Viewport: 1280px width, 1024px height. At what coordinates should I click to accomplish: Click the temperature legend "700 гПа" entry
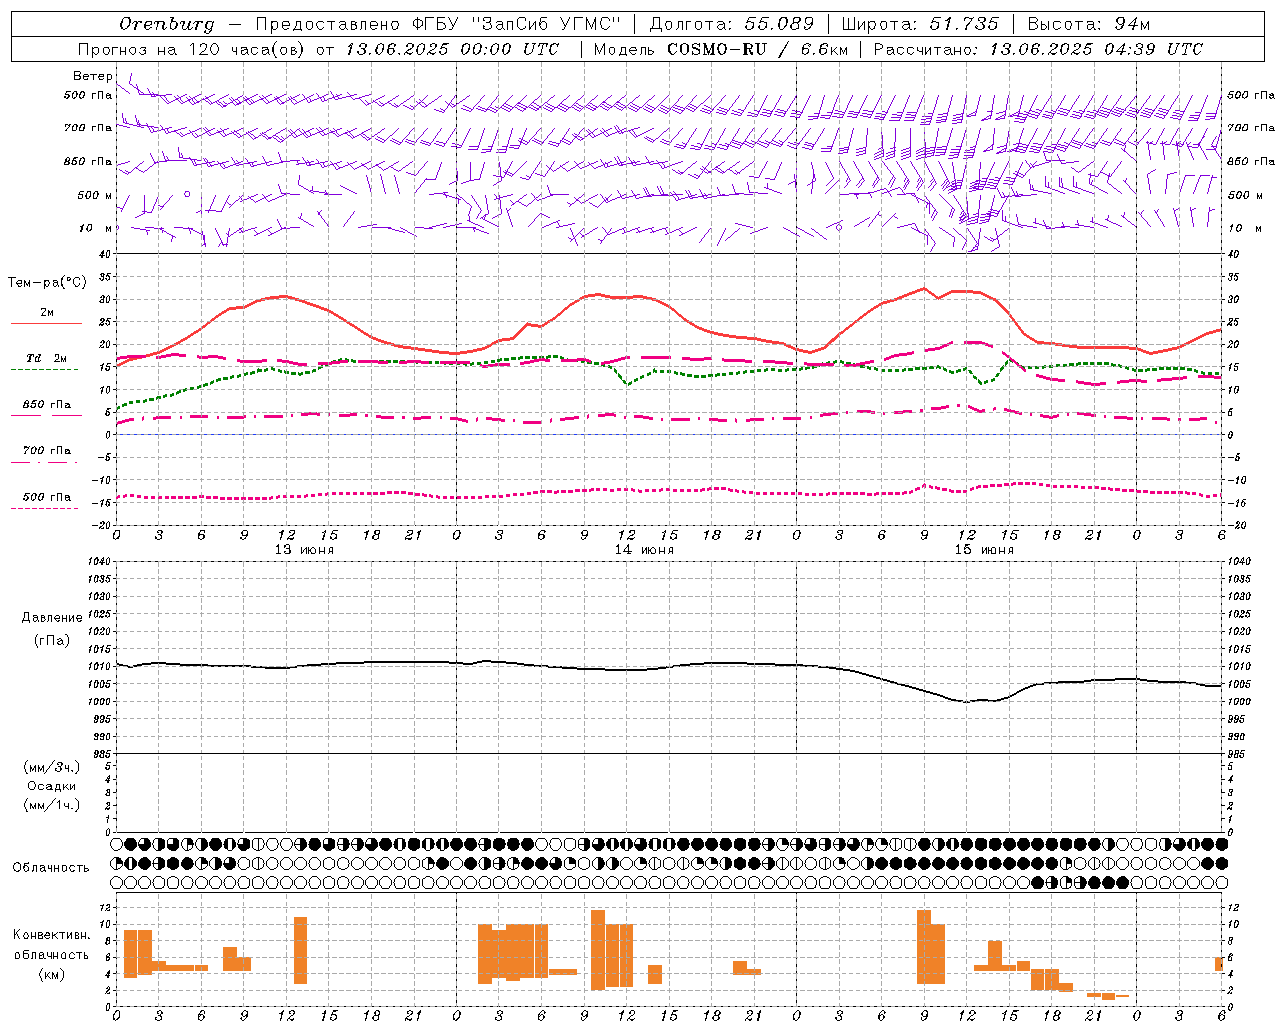(47, 451)
